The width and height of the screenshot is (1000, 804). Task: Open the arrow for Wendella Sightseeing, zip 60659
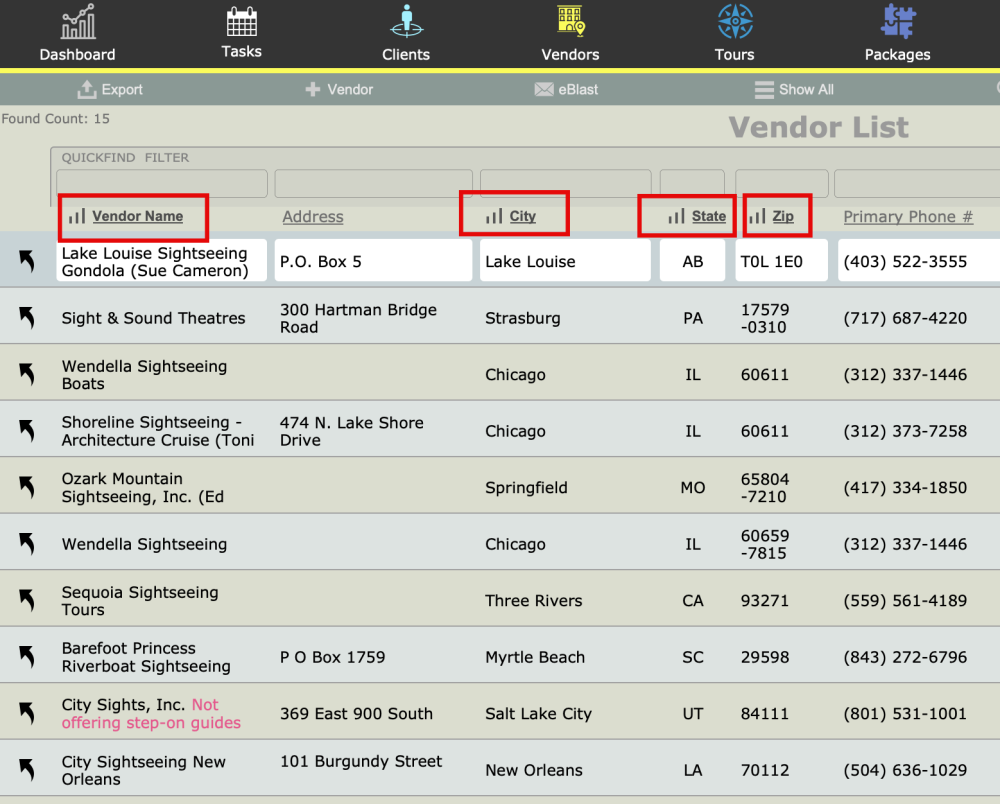point(27,544)
